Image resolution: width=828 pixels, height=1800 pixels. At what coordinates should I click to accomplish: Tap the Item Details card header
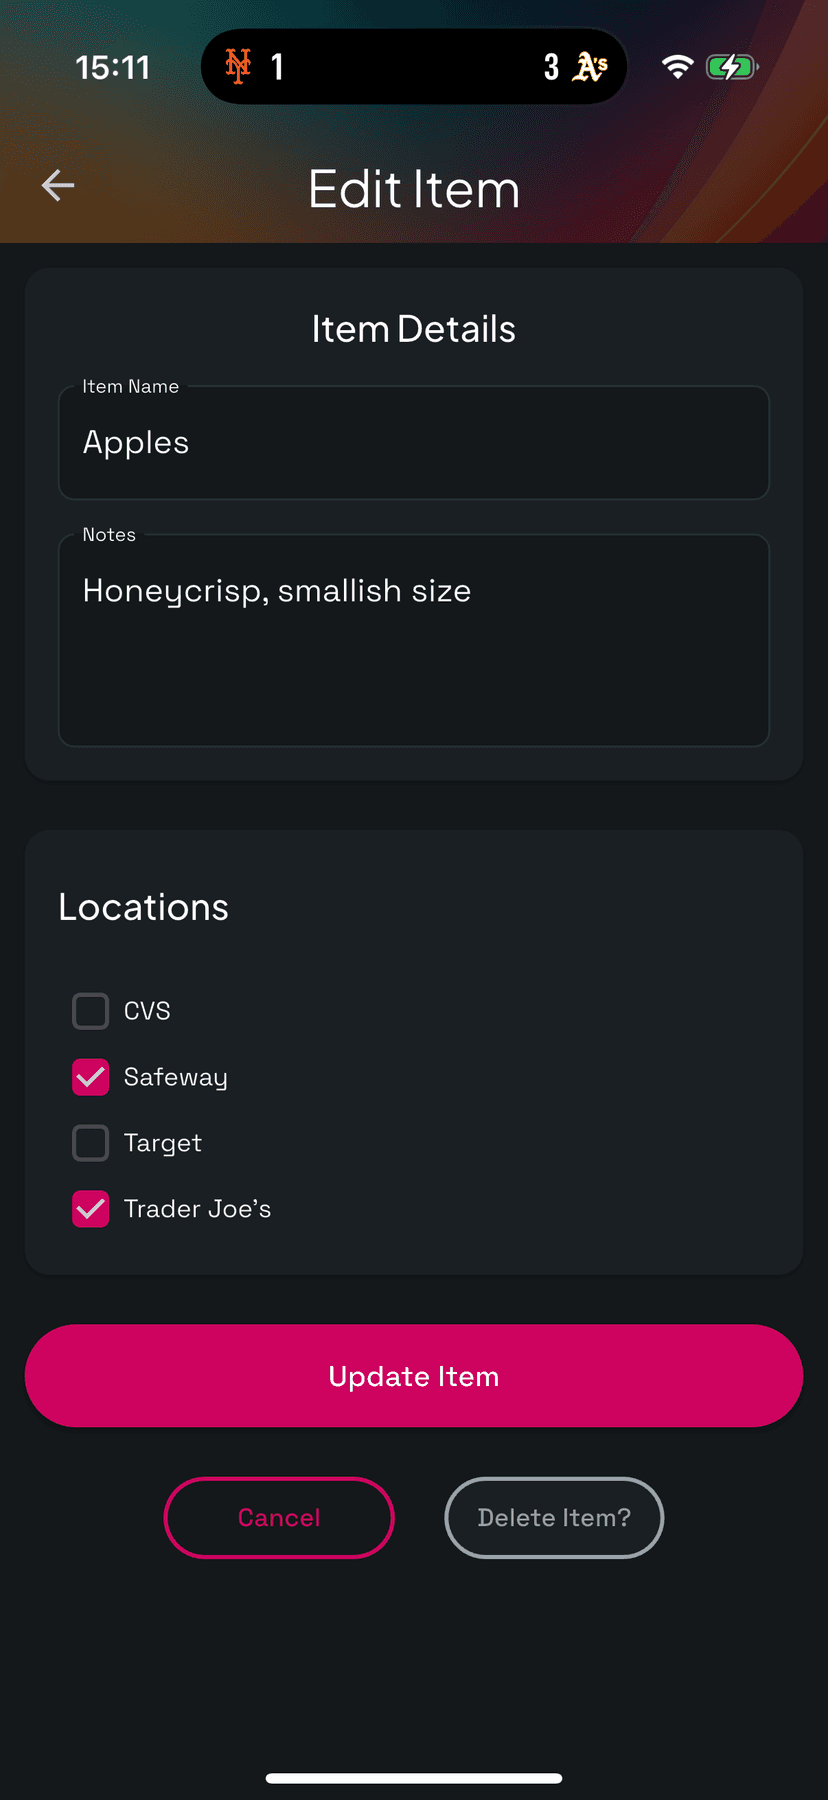413,328
